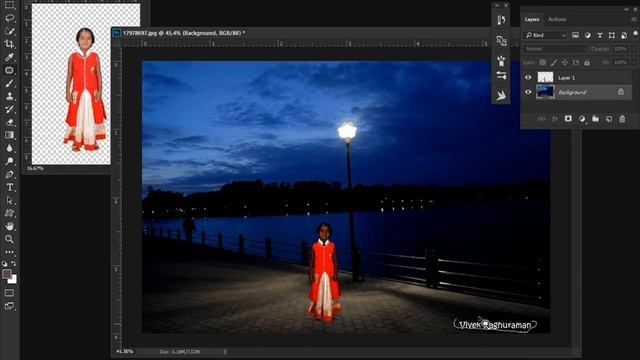Toggle the type layer filter
The width and height of the screenshot is (640, 360).
600,36
